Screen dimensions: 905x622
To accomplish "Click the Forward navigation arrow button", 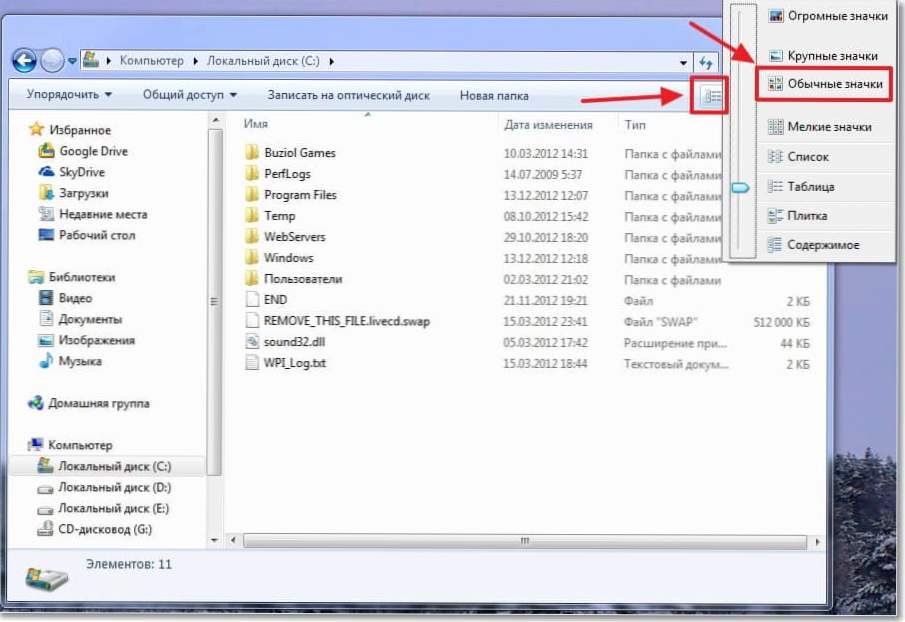I will 52,61.
